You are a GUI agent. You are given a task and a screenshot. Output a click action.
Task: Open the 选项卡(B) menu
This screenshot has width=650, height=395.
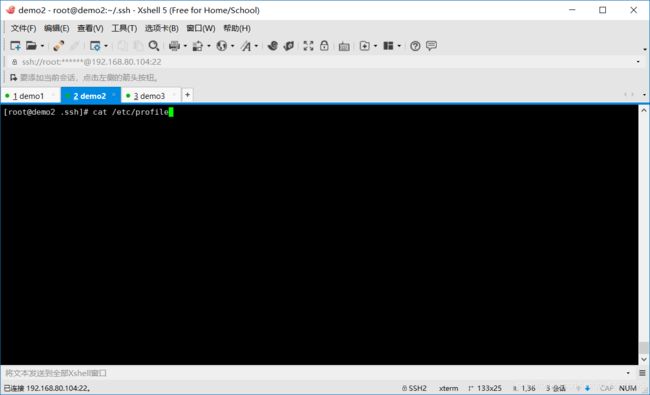(162, 28)
